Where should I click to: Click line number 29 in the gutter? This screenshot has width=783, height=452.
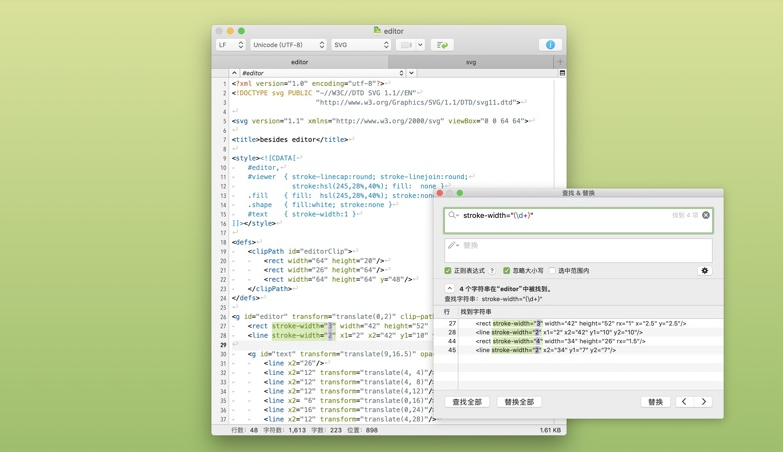point(223,345)
